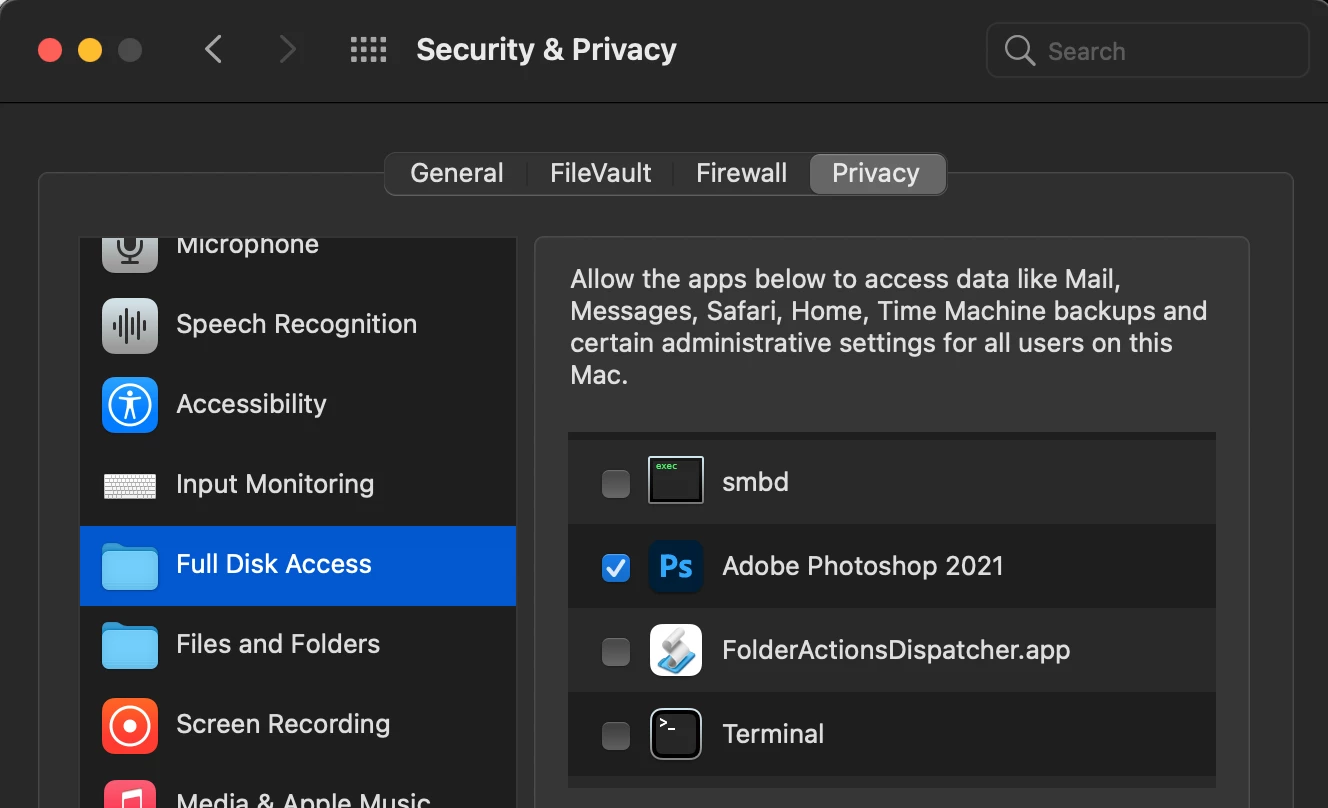Click the FolderActionsDispatcher app icon

pyautogui.click(x=676, y=651)
